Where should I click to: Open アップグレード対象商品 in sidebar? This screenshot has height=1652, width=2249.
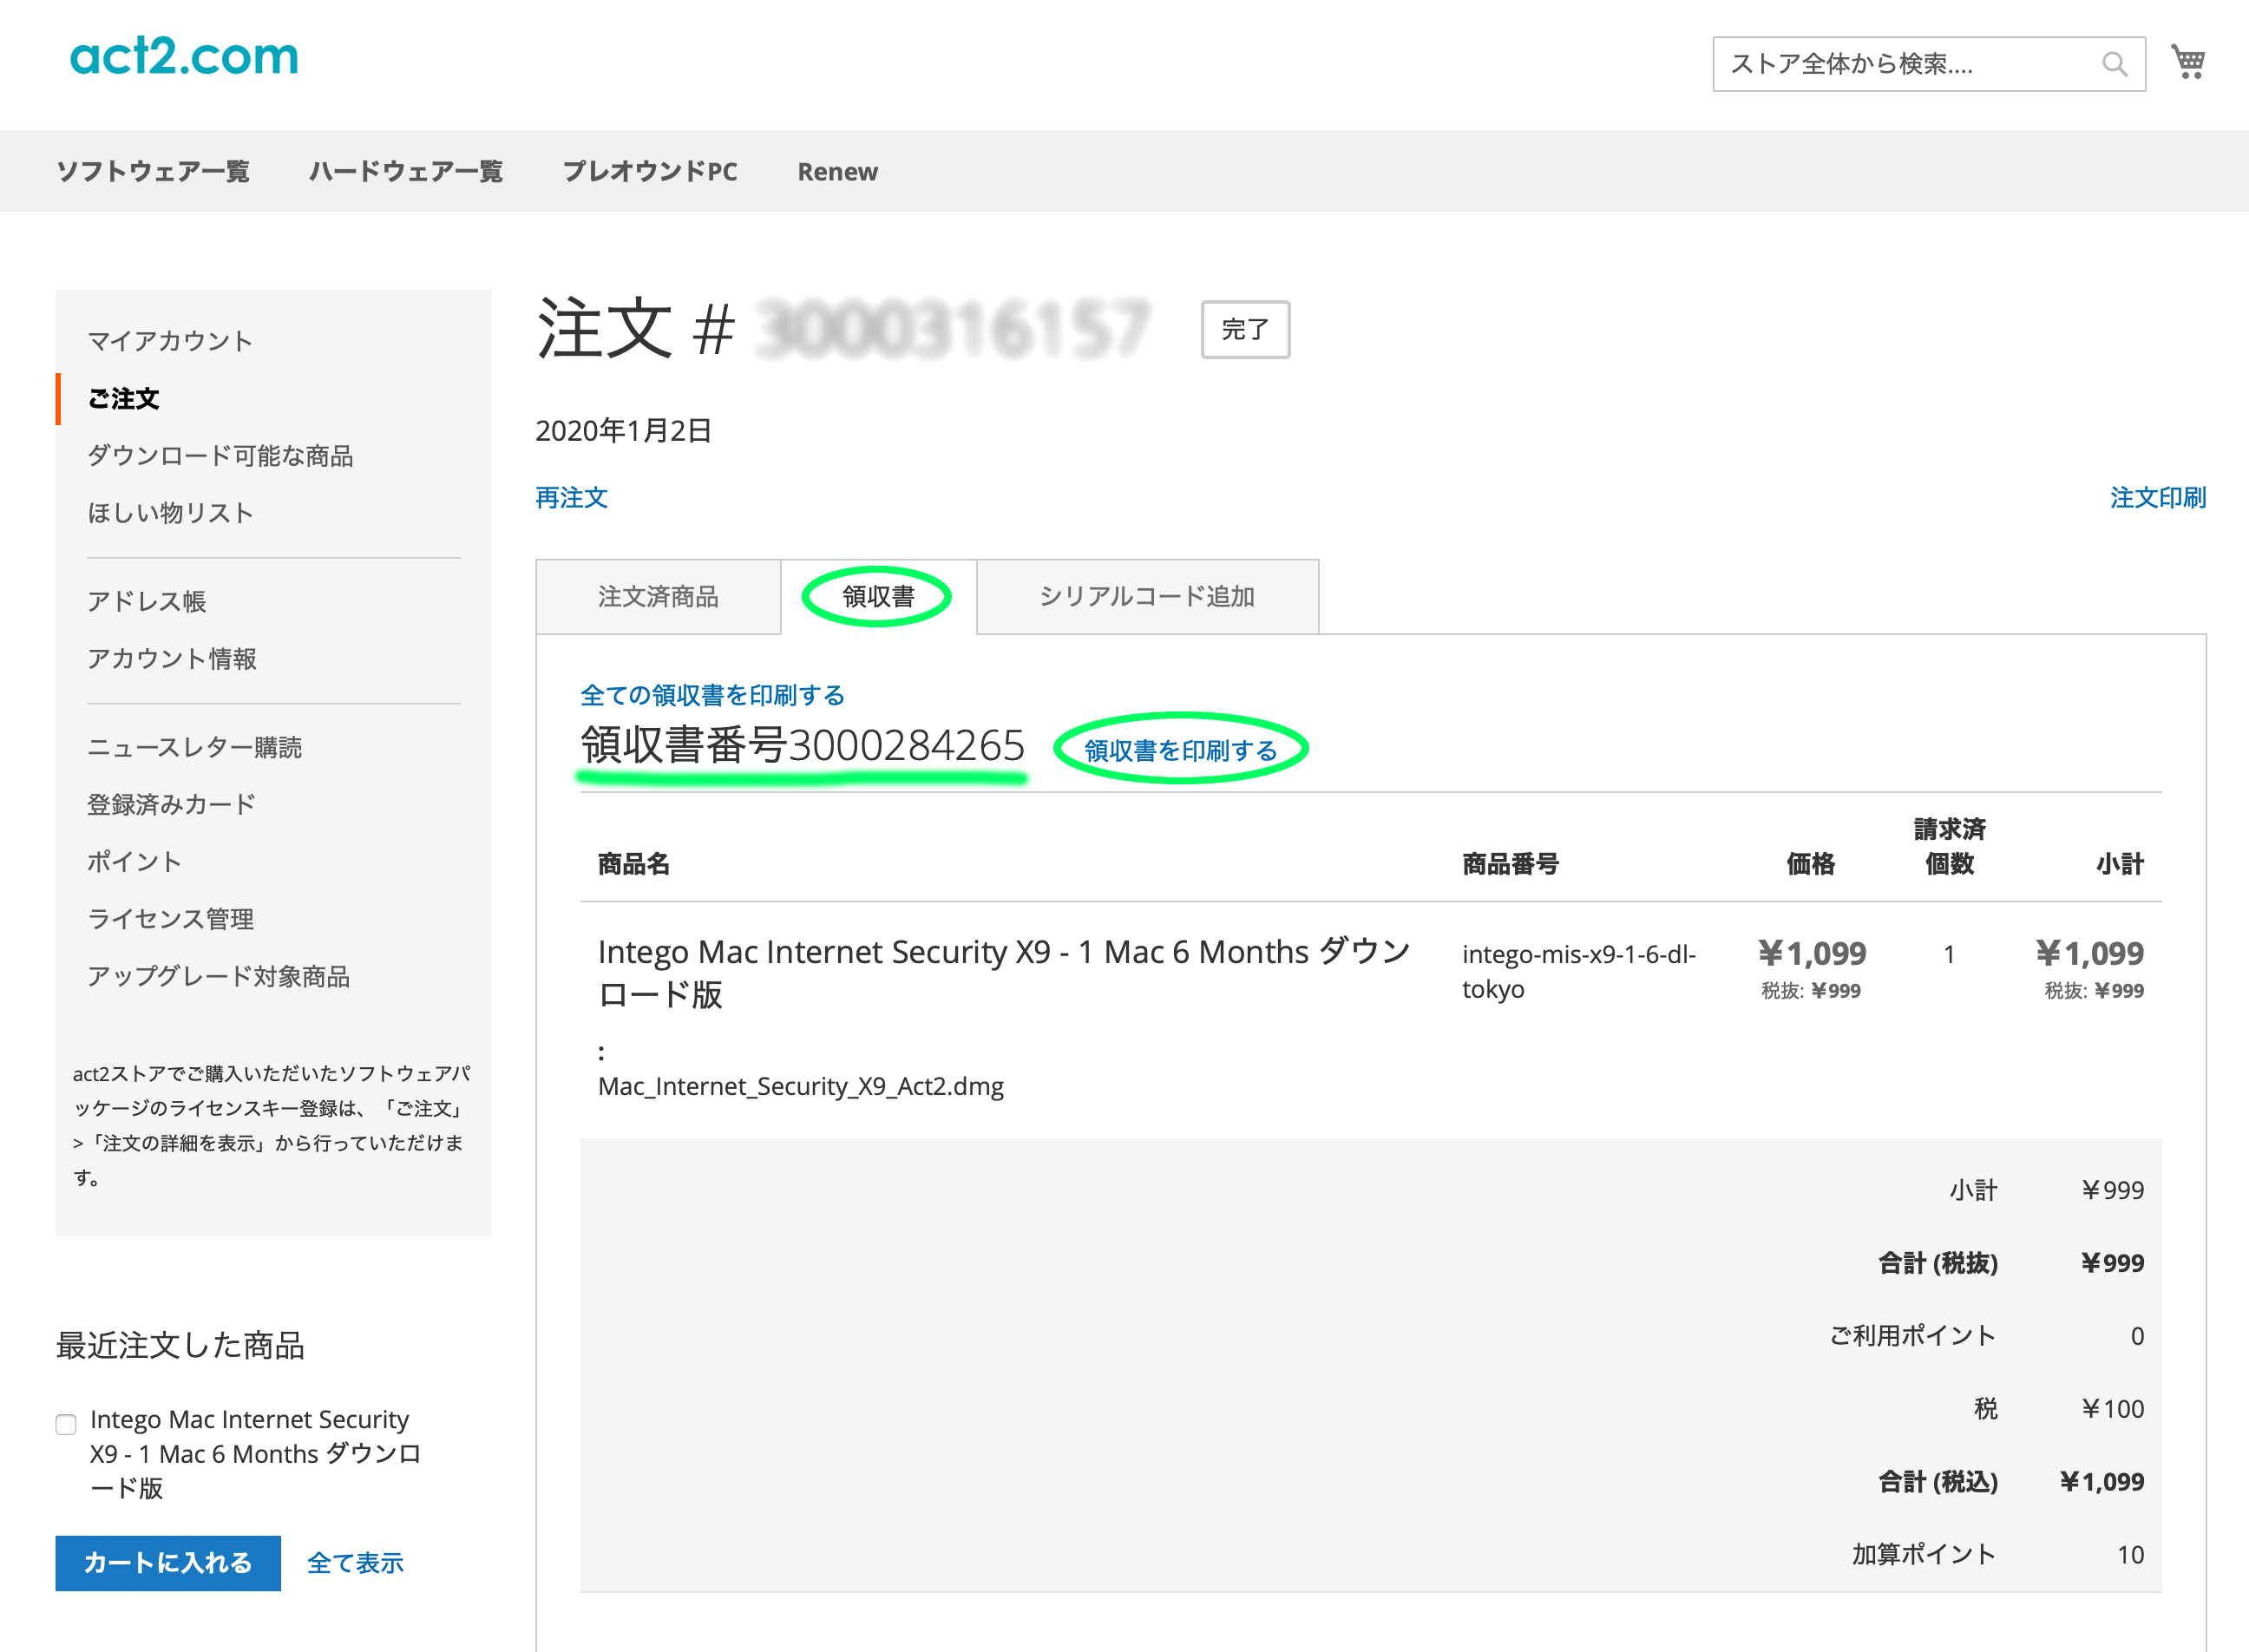[x=219, y=976]
